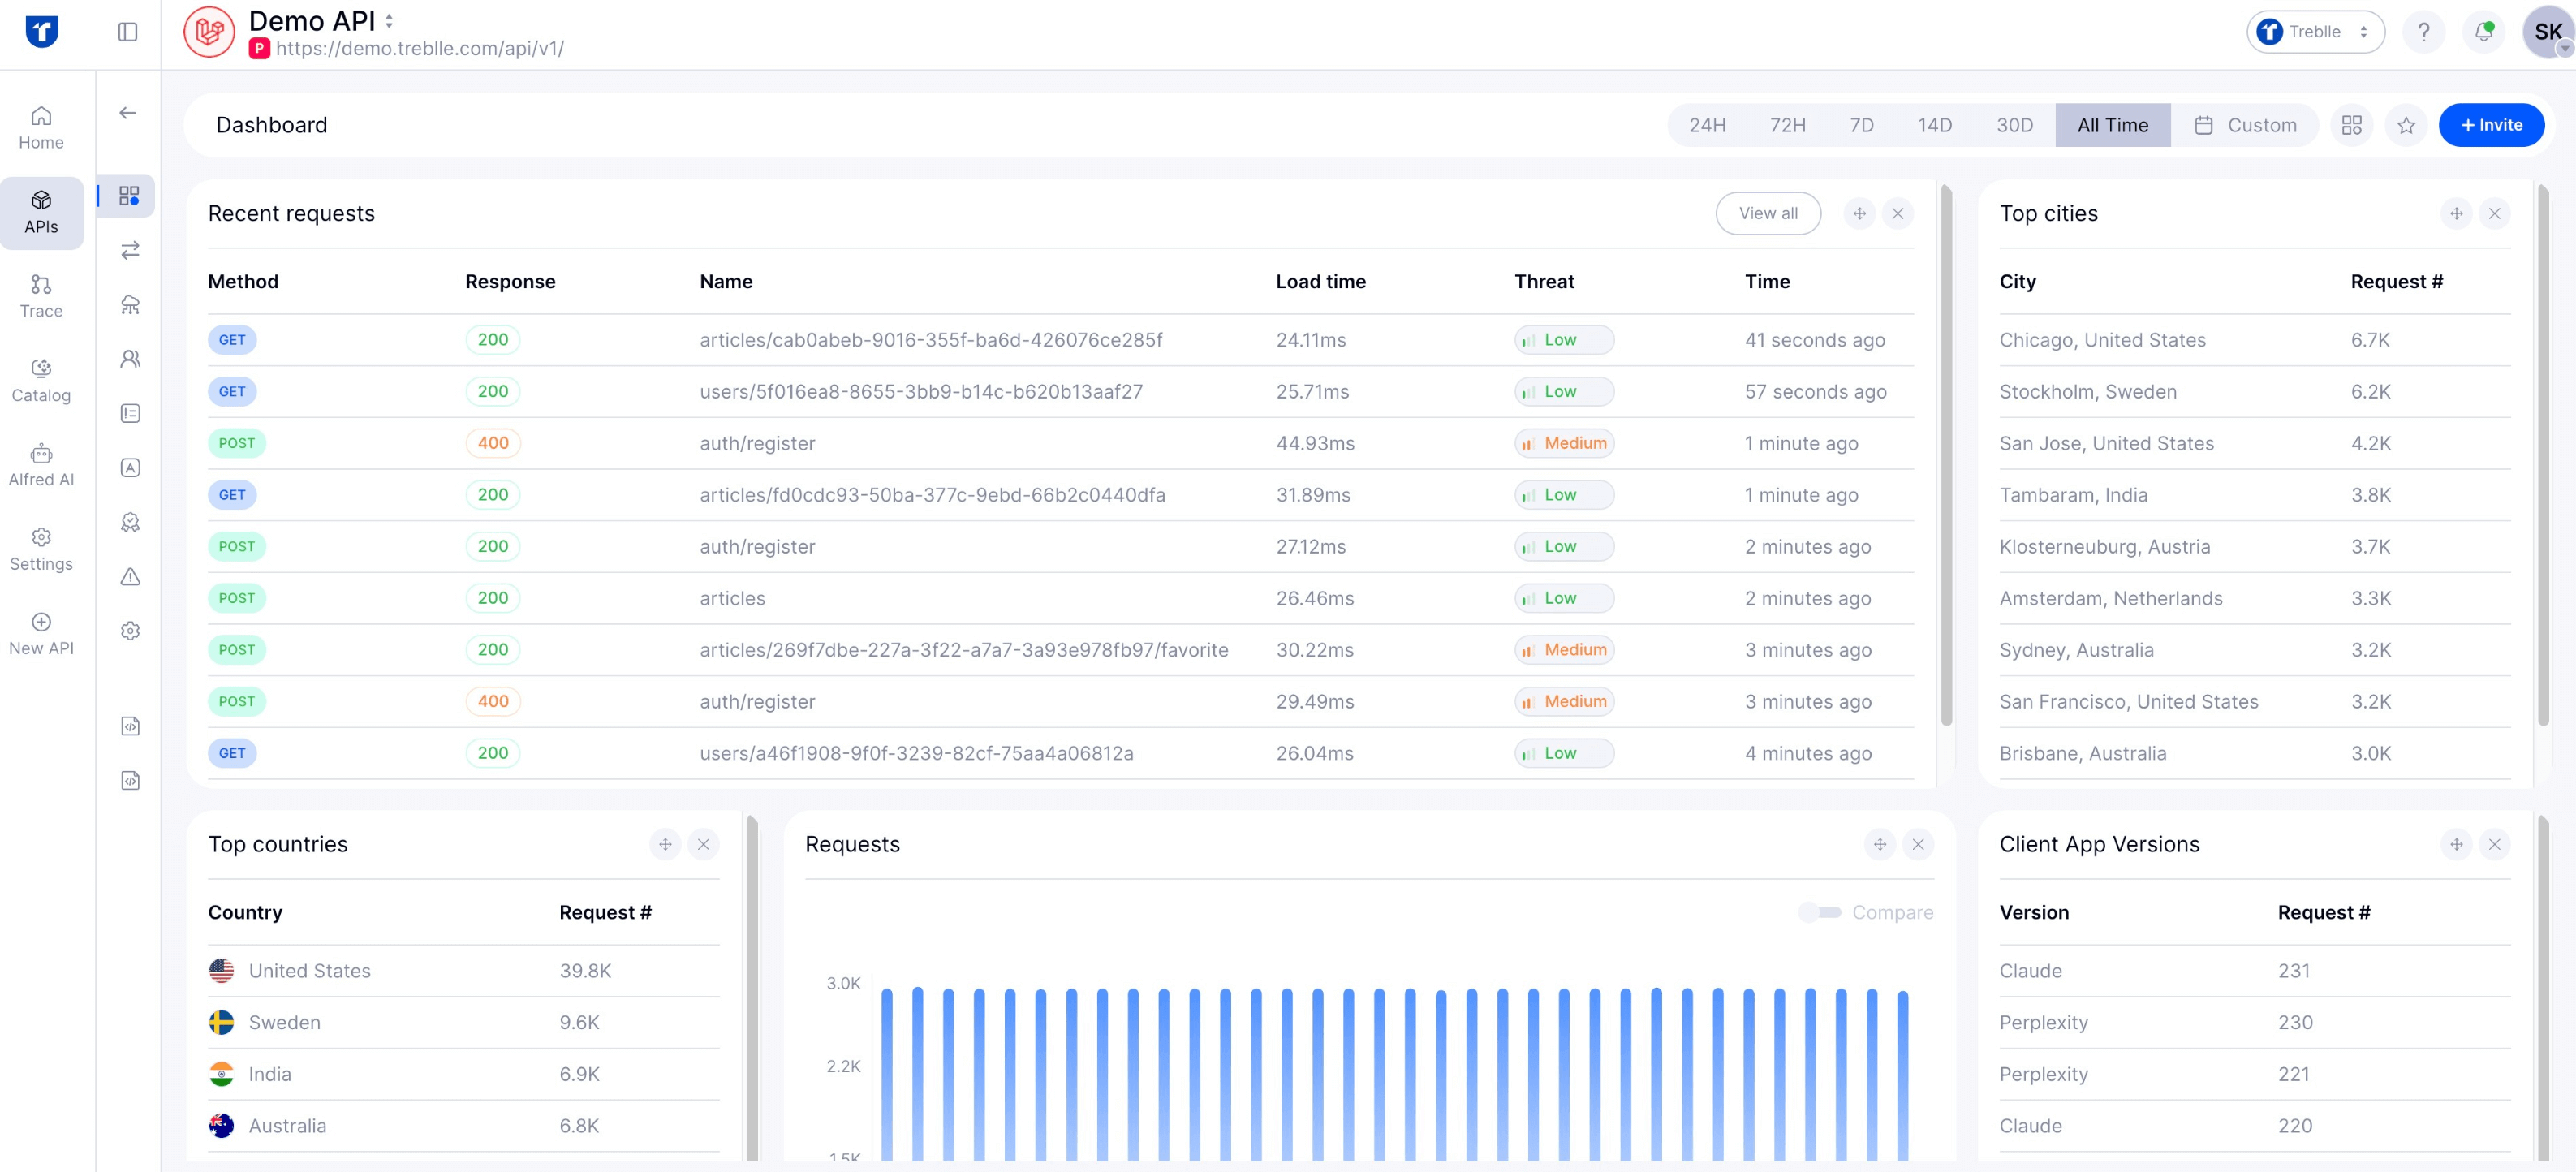Remove the Top cities widget

[2494, 213]
